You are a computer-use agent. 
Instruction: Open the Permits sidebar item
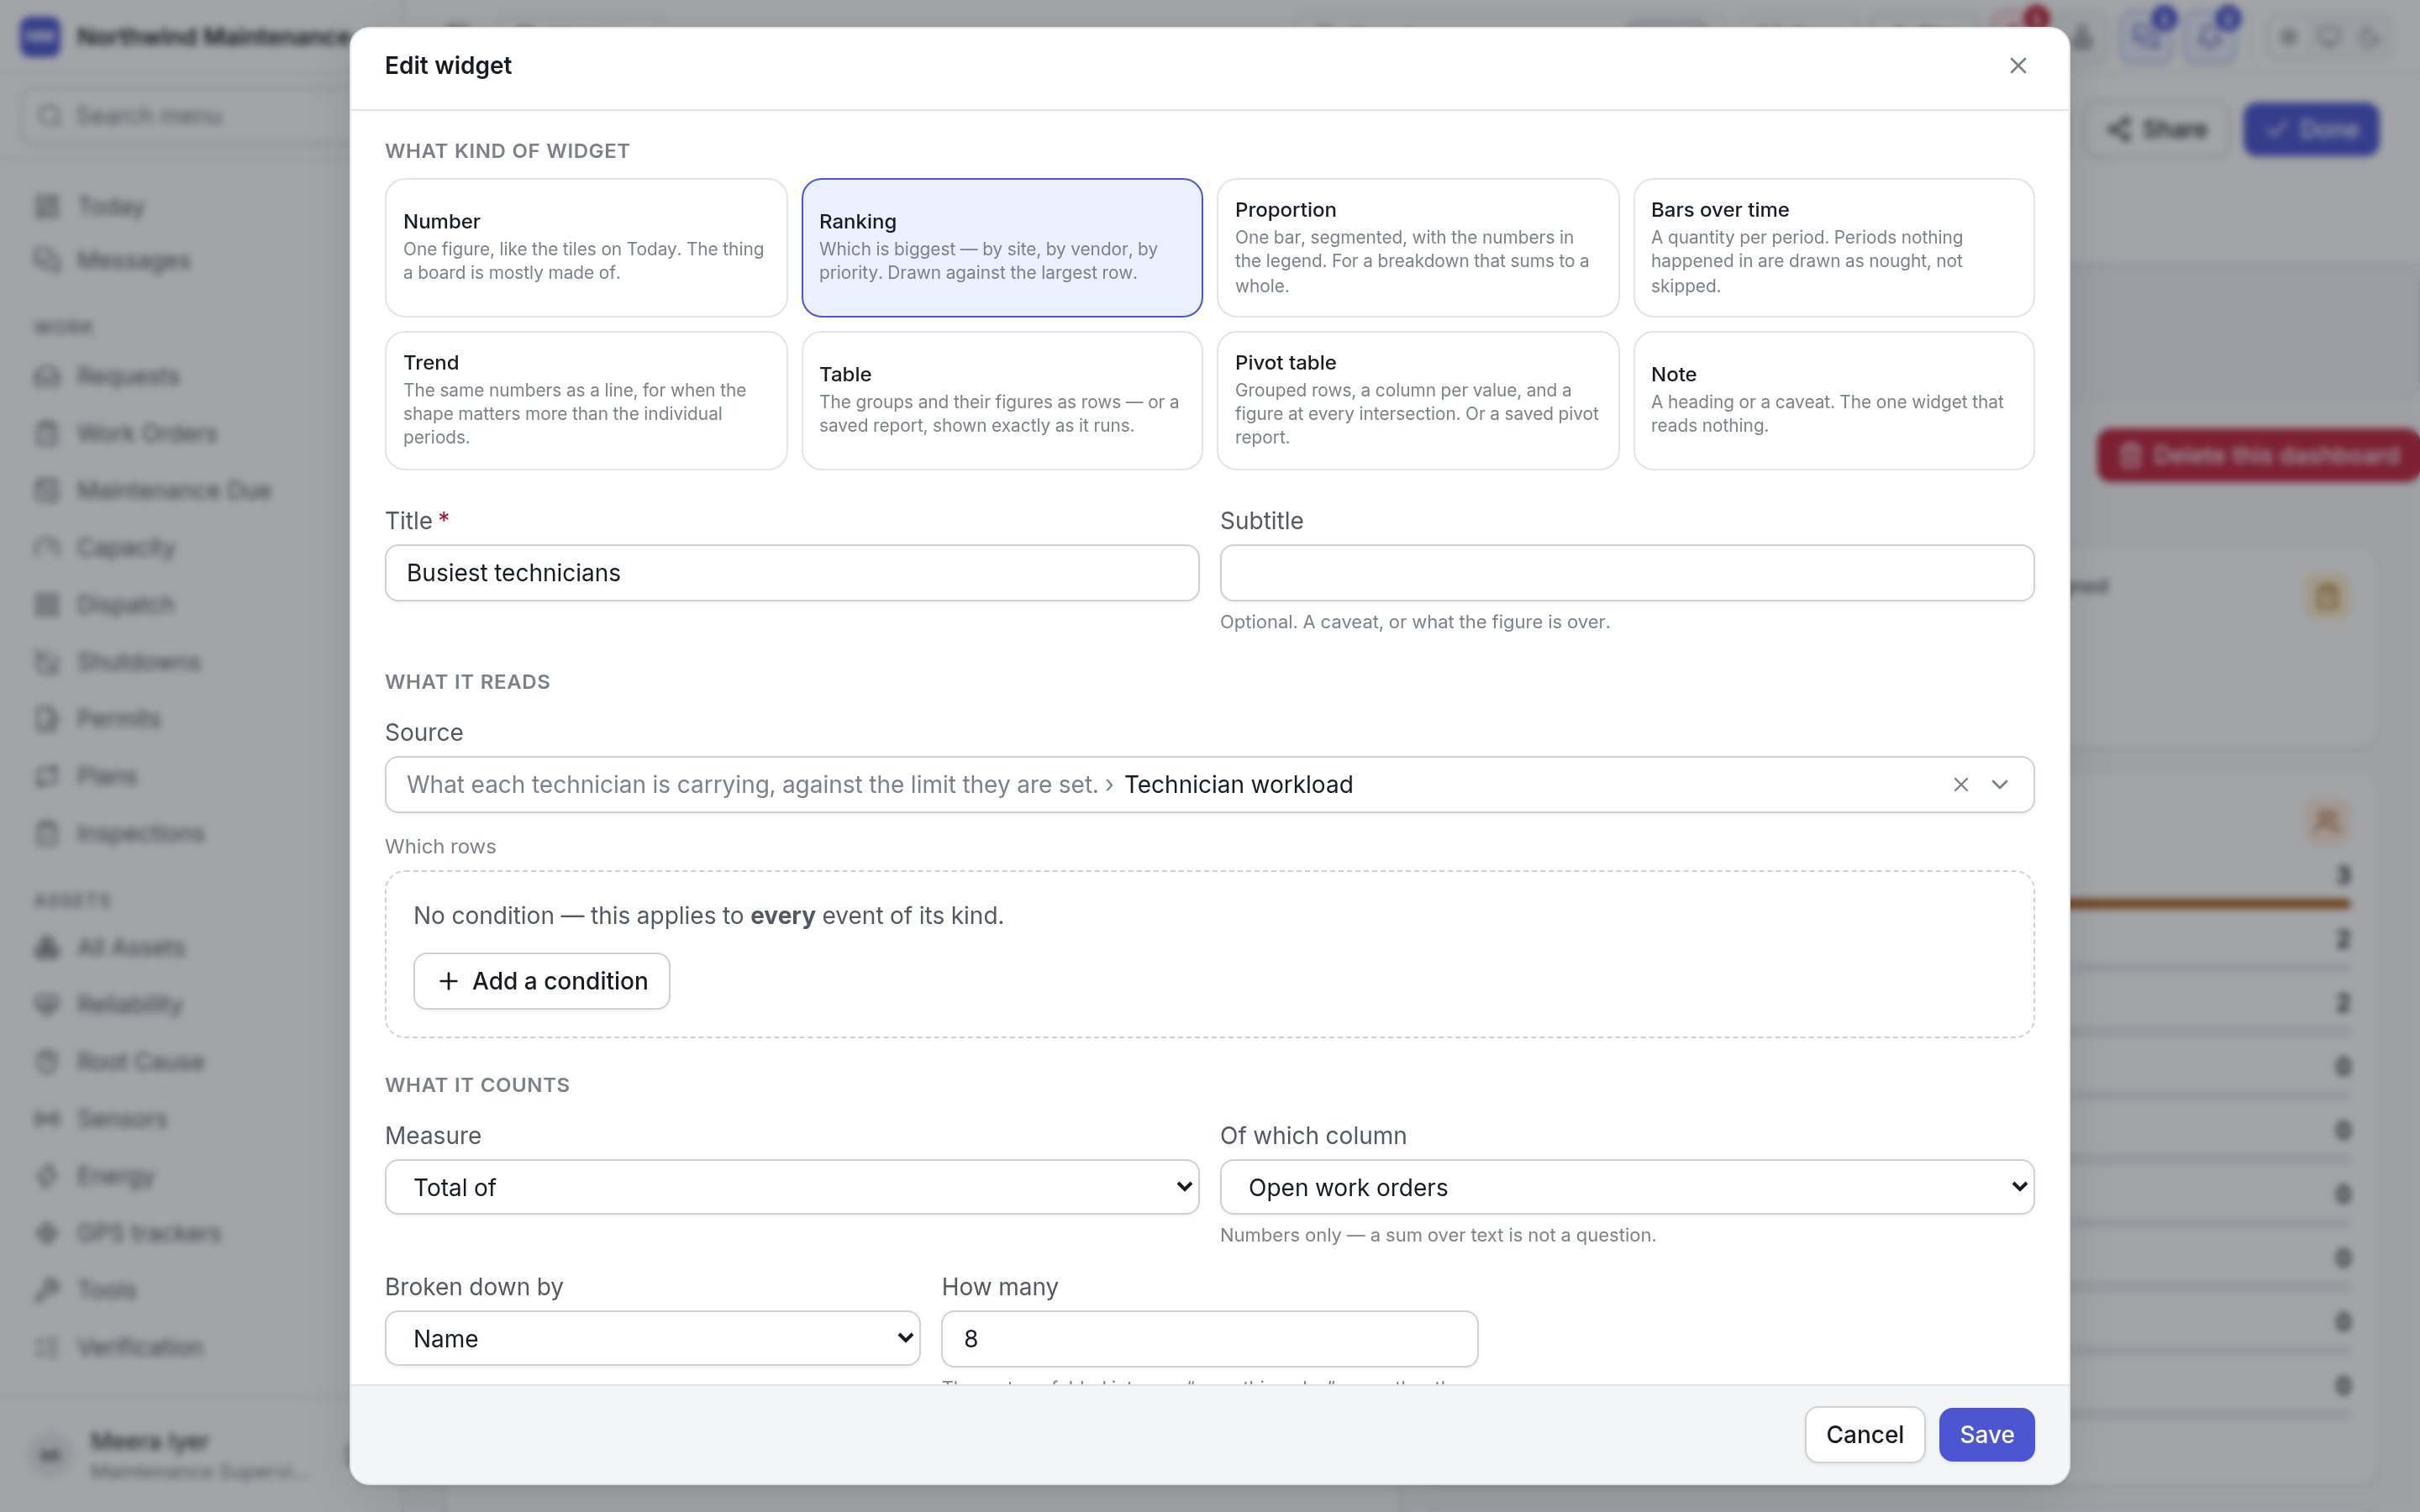(x=118, y=719)
